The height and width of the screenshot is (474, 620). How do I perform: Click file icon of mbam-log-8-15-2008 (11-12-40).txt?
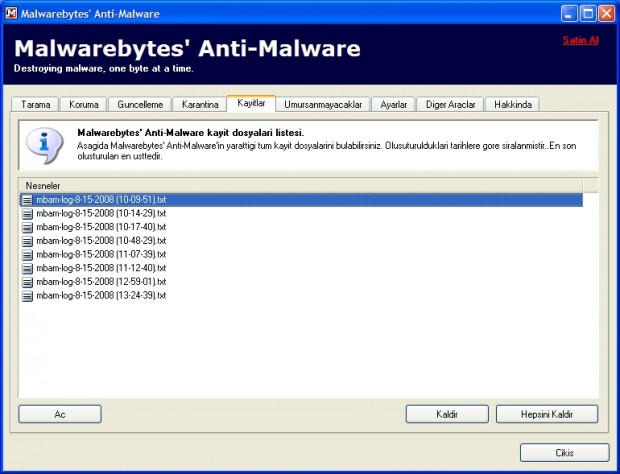coord(27,268)
